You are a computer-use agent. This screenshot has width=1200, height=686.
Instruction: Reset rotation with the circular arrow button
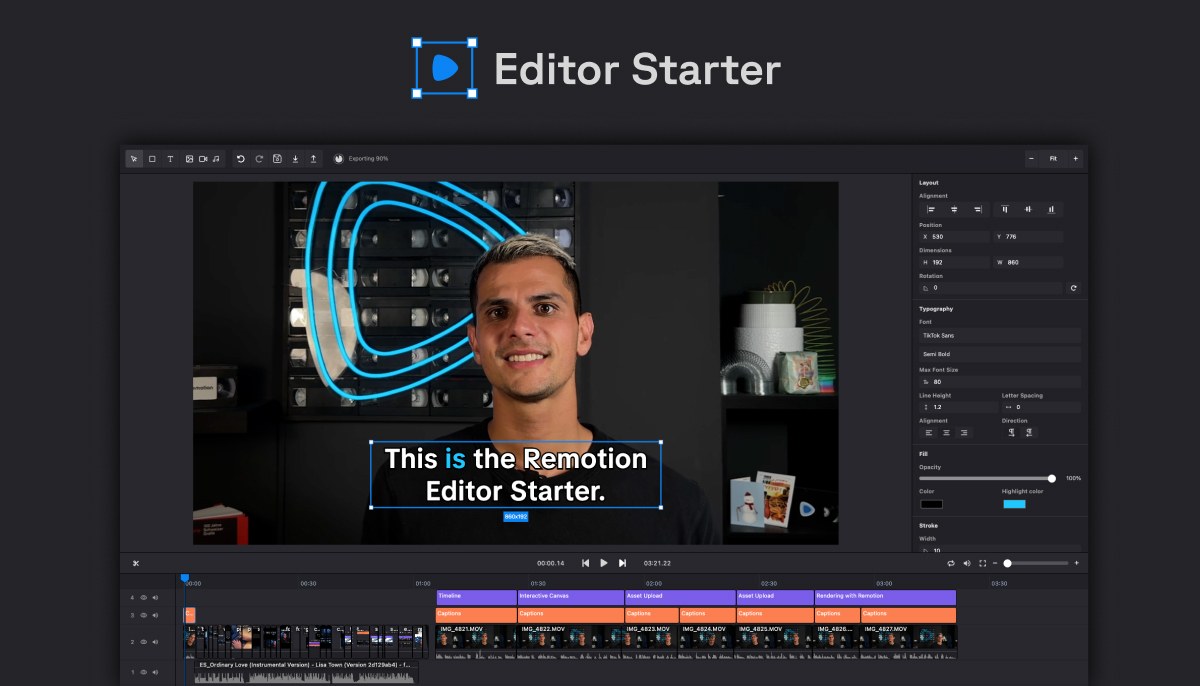1071,288
